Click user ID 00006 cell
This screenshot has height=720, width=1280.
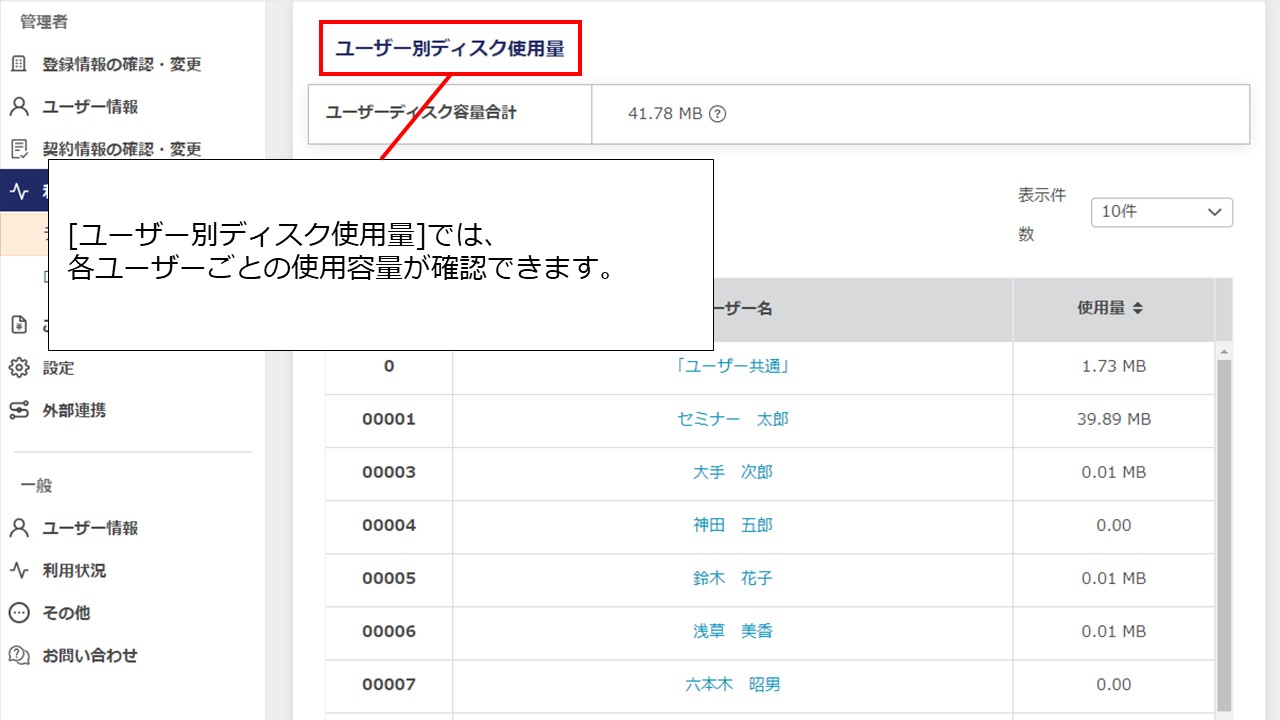389,631
